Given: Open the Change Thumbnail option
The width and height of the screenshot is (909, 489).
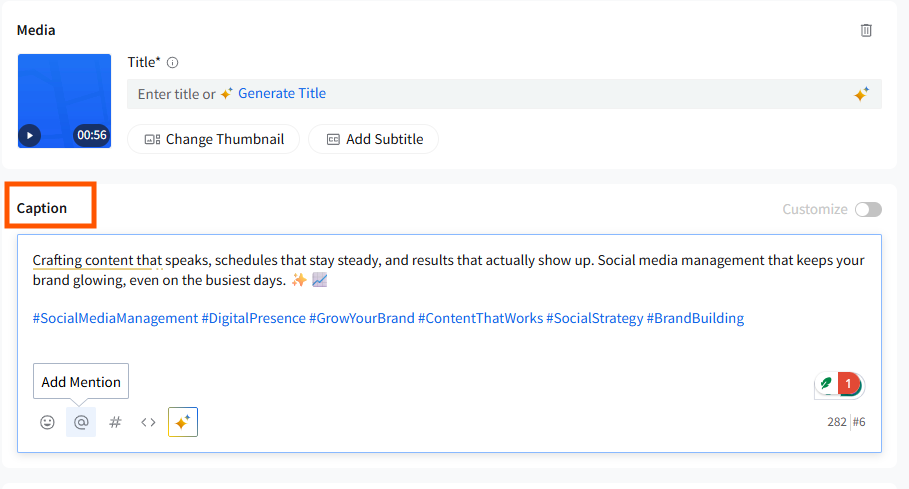Looking at the screenshot, I should click(x=213, y=139).
